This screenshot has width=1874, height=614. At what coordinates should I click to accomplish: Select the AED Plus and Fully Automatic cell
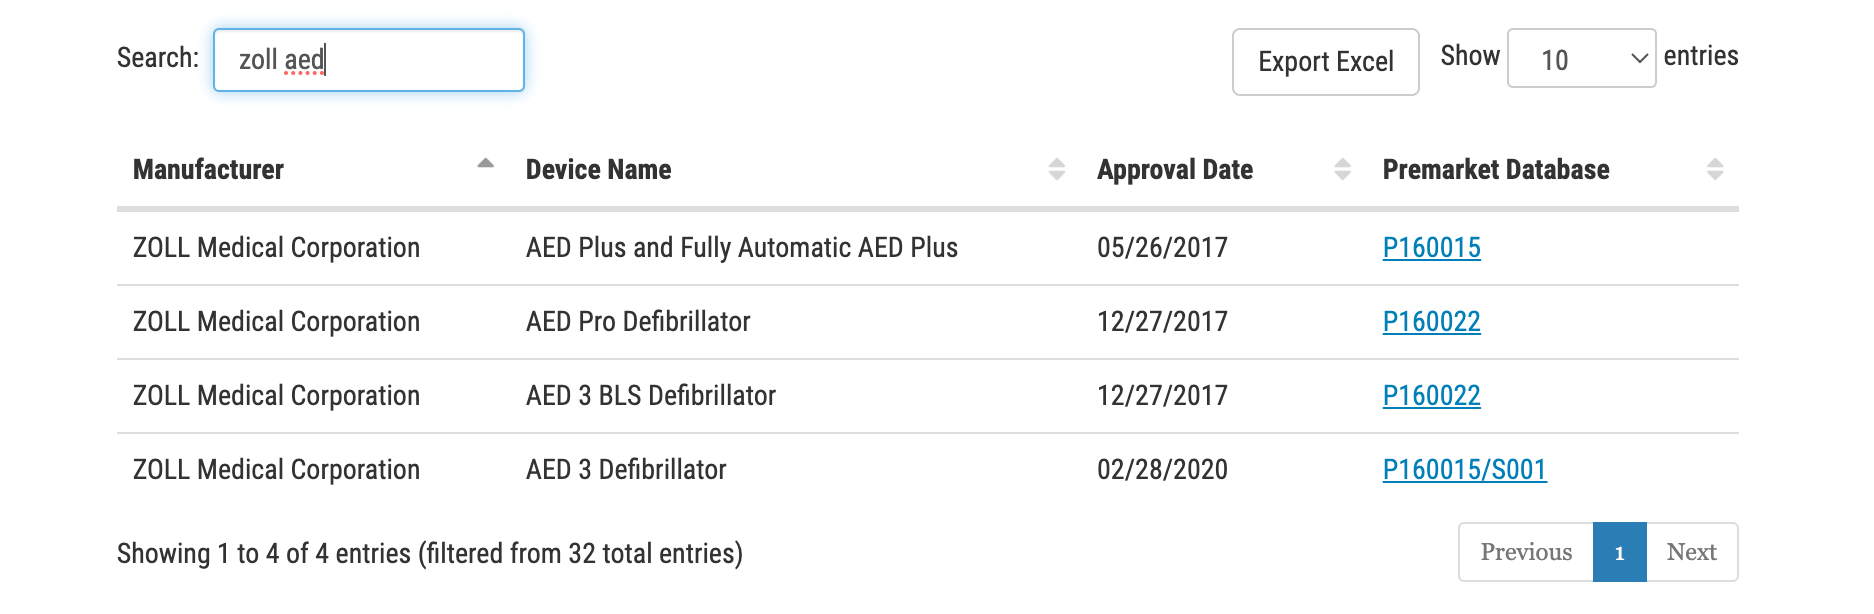[x=741, y=248]
